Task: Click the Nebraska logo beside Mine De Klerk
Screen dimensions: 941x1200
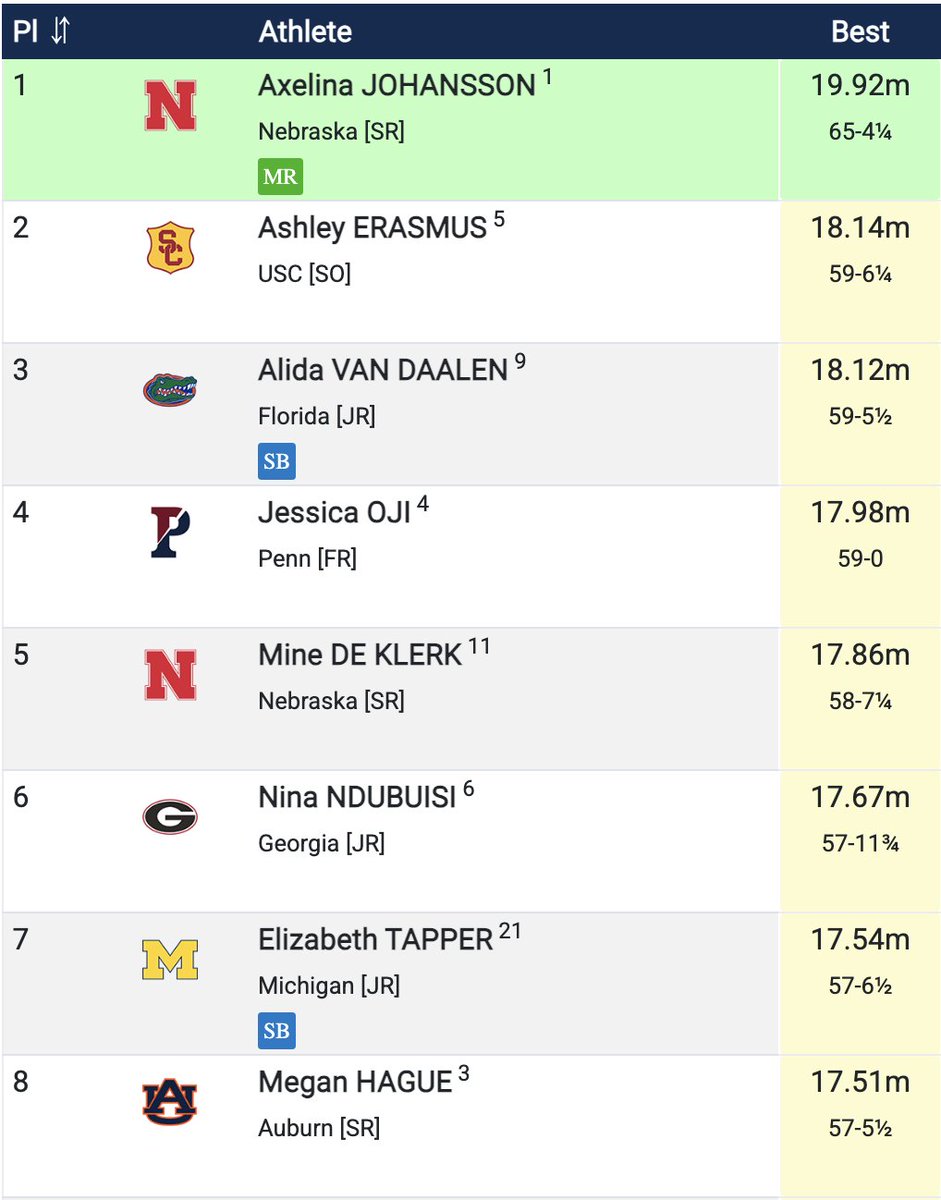Action: coord(170,675)
